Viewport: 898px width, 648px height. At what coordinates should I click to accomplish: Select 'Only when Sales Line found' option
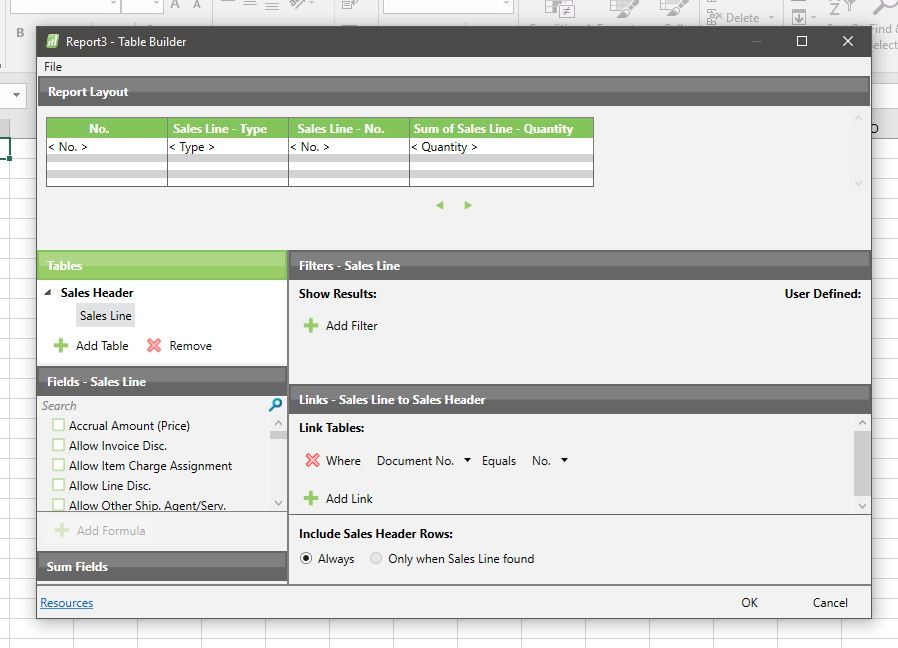point(376,559)
